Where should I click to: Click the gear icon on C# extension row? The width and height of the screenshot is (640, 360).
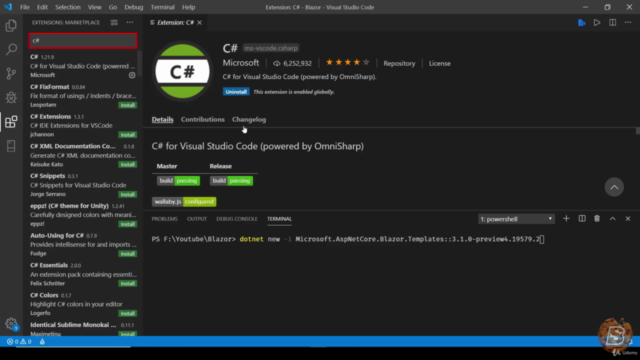(132, 75)
